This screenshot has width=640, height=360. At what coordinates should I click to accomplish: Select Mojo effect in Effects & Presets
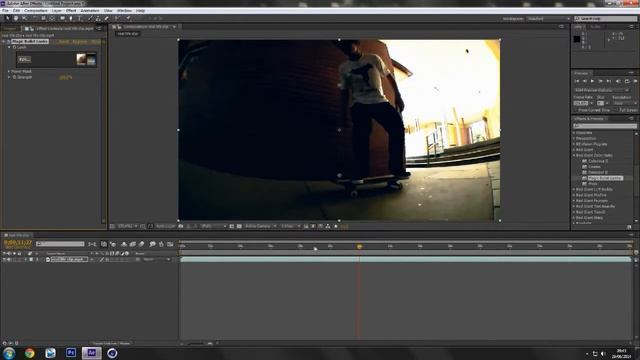[x=593, y=184]
